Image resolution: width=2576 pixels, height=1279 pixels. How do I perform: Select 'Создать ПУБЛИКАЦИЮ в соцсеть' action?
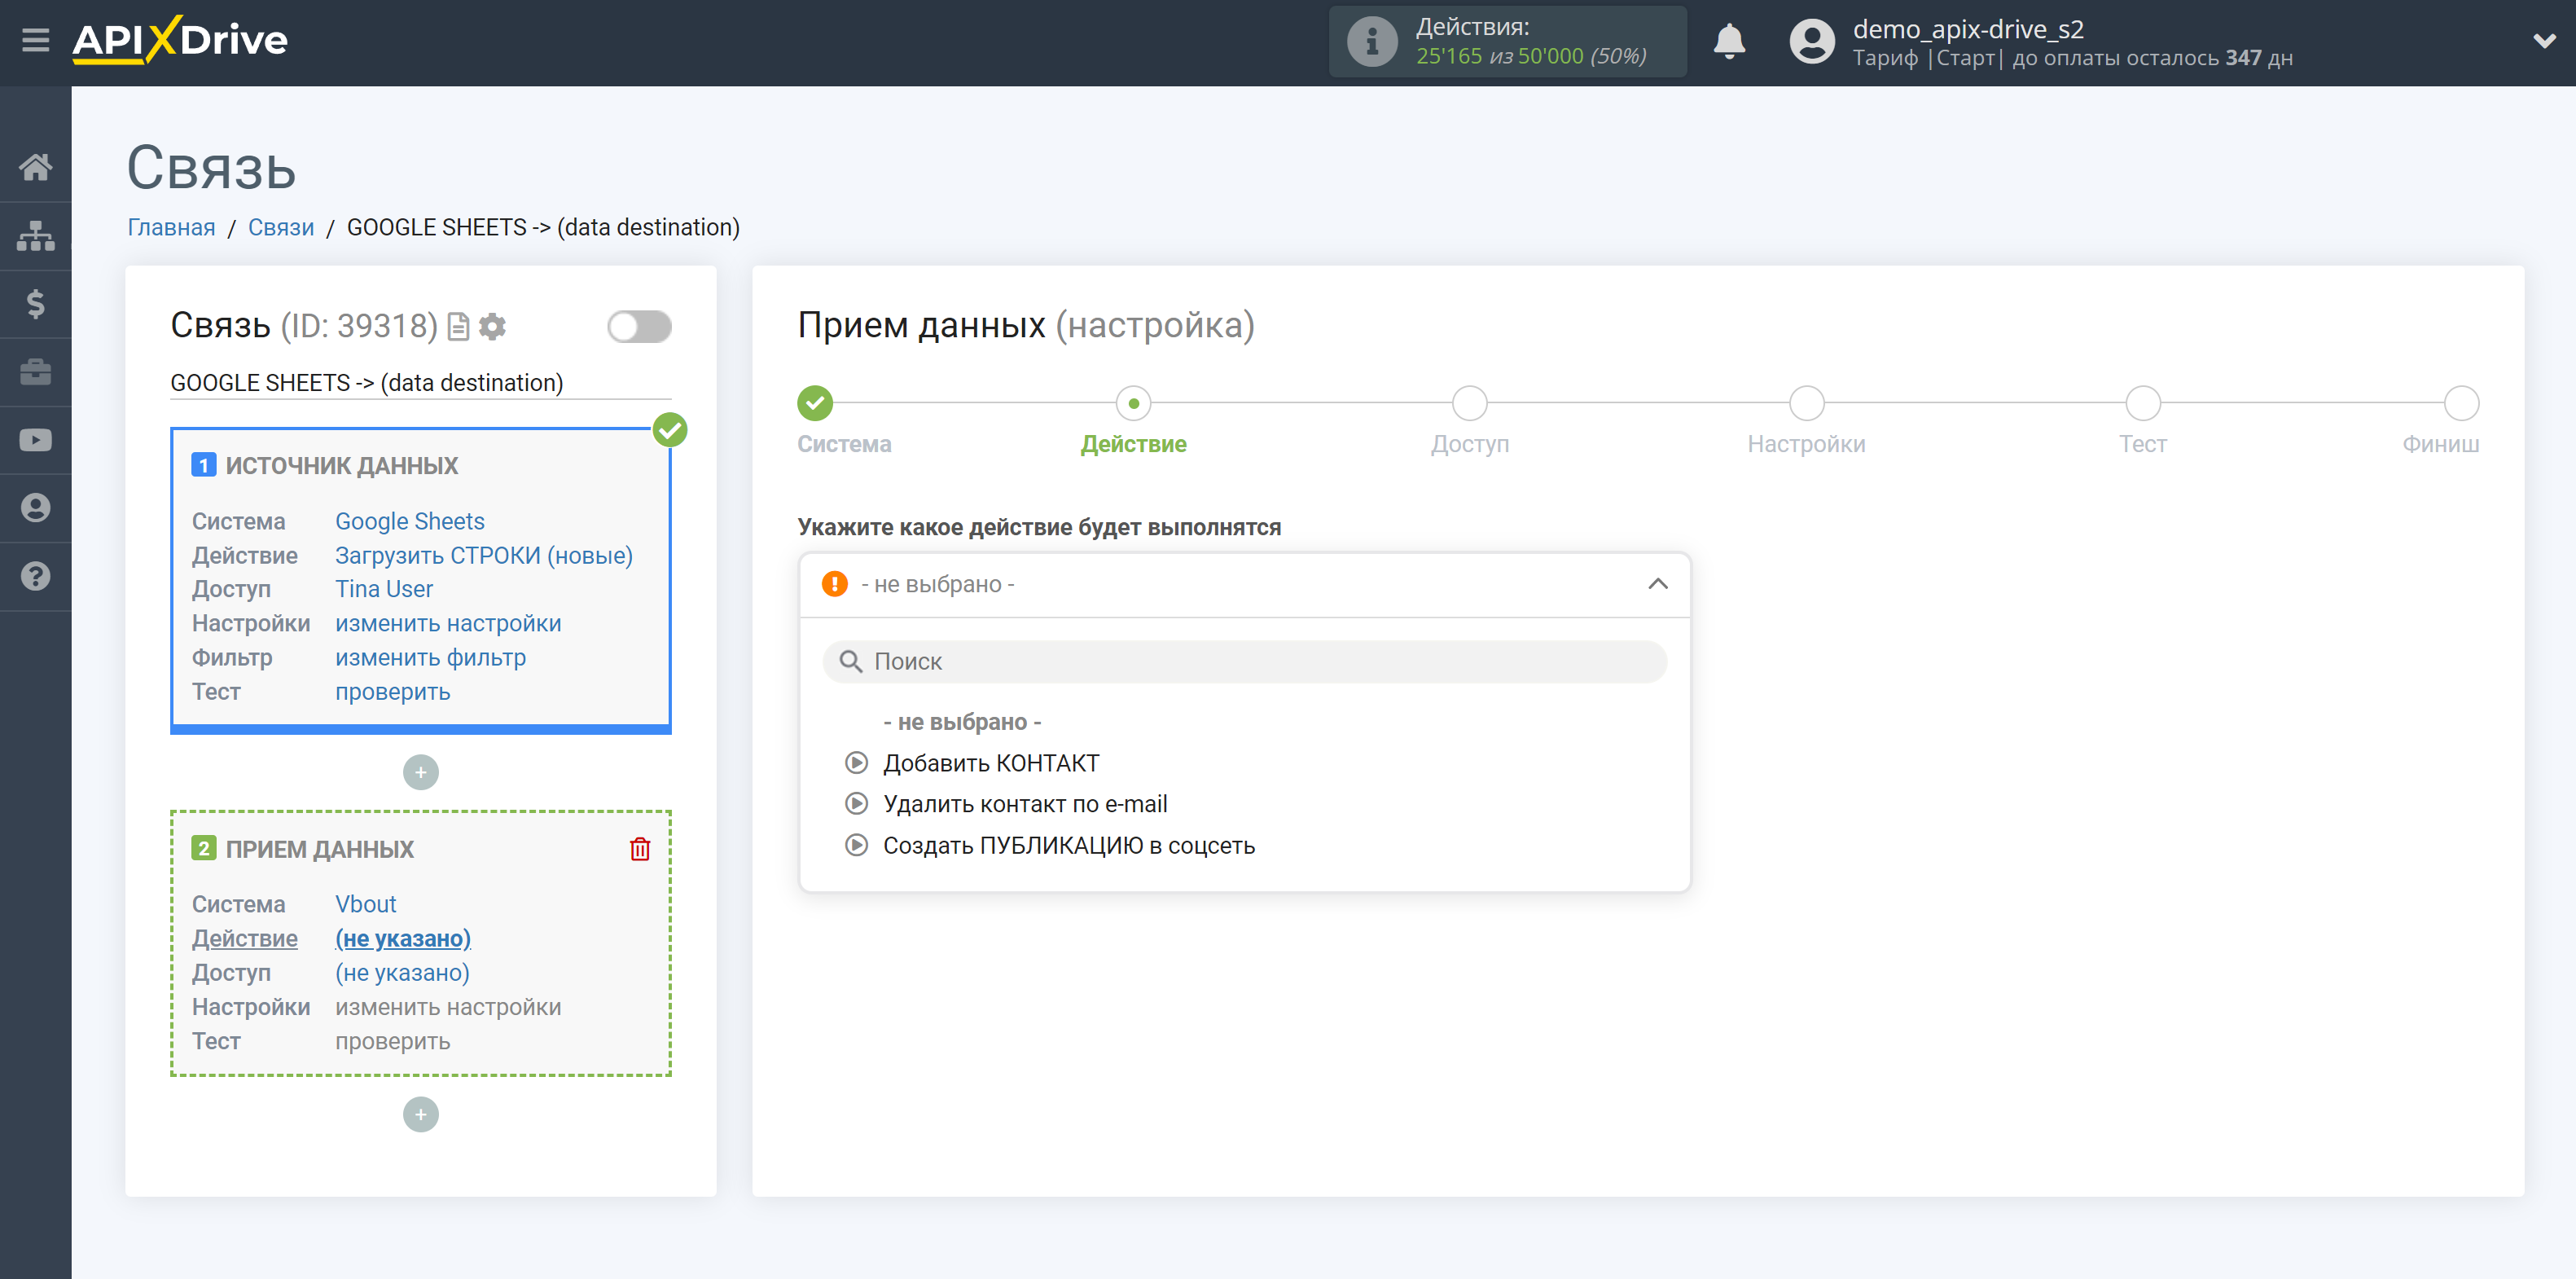click(1069, 846)
